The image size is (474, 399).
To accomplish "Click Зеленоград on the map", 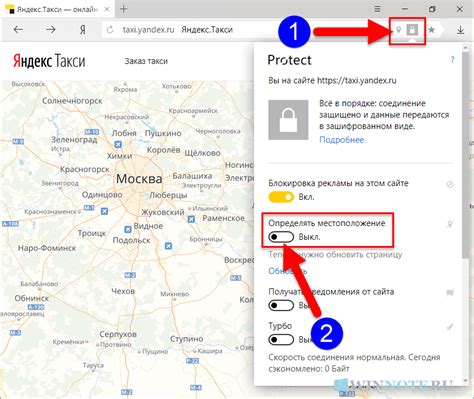I will pos(74,140).
